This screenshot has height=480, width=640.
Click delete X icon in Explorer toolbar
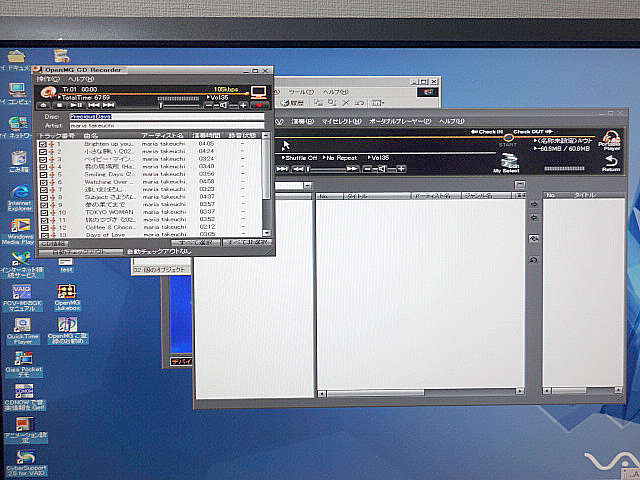(346, 103)
